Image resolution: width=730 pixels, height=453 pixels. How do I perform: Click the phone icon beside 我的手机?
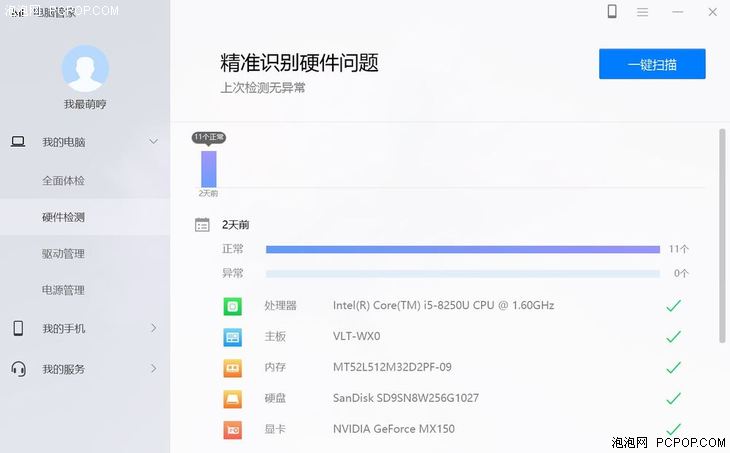tap(18, 328)
